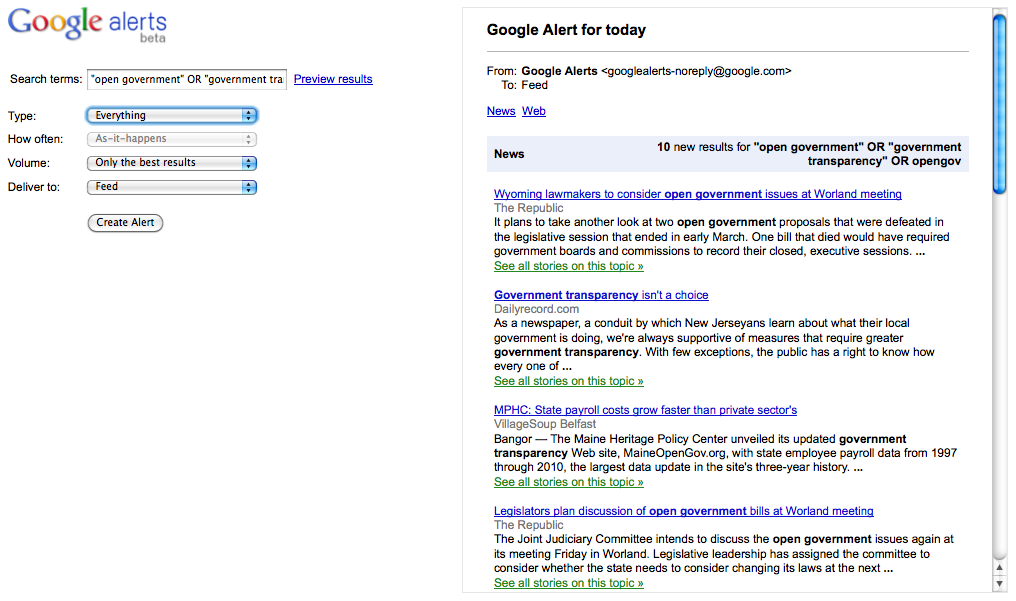The image size is (1016, 601).
Task: Focus the Search terms input field
Action: coord(187,79)
